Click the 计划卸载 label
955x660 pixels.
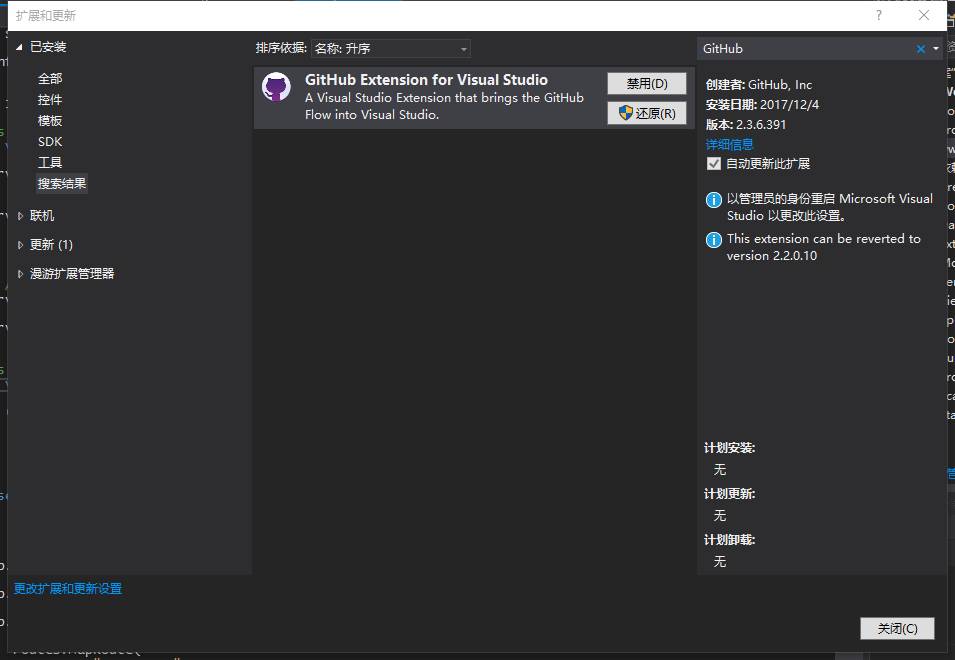pos(730,540)
